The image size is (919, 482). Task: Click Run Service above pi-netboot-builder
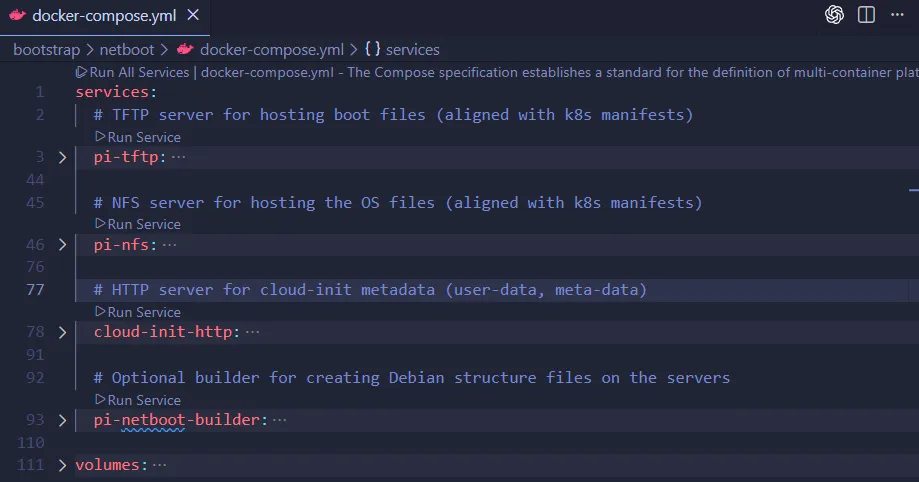[138, 400]
